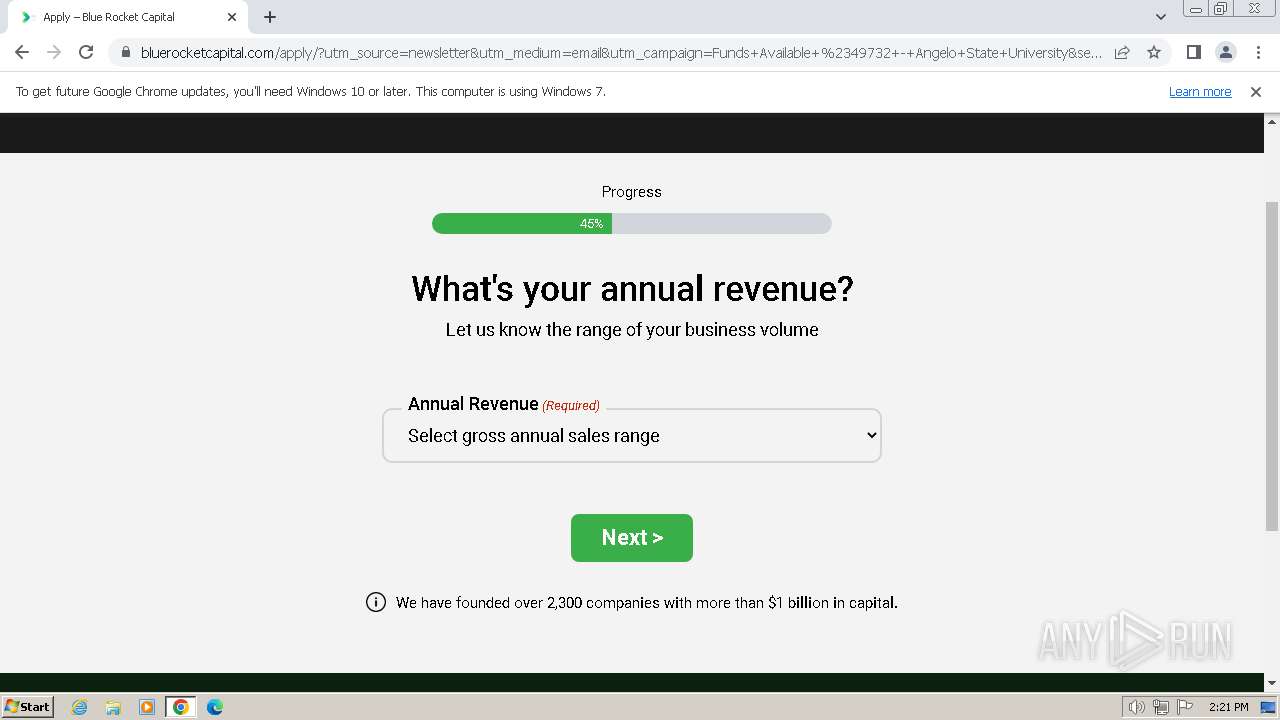
Task: Minimize the Chrome window
Action: click(x=1195, y=9)
